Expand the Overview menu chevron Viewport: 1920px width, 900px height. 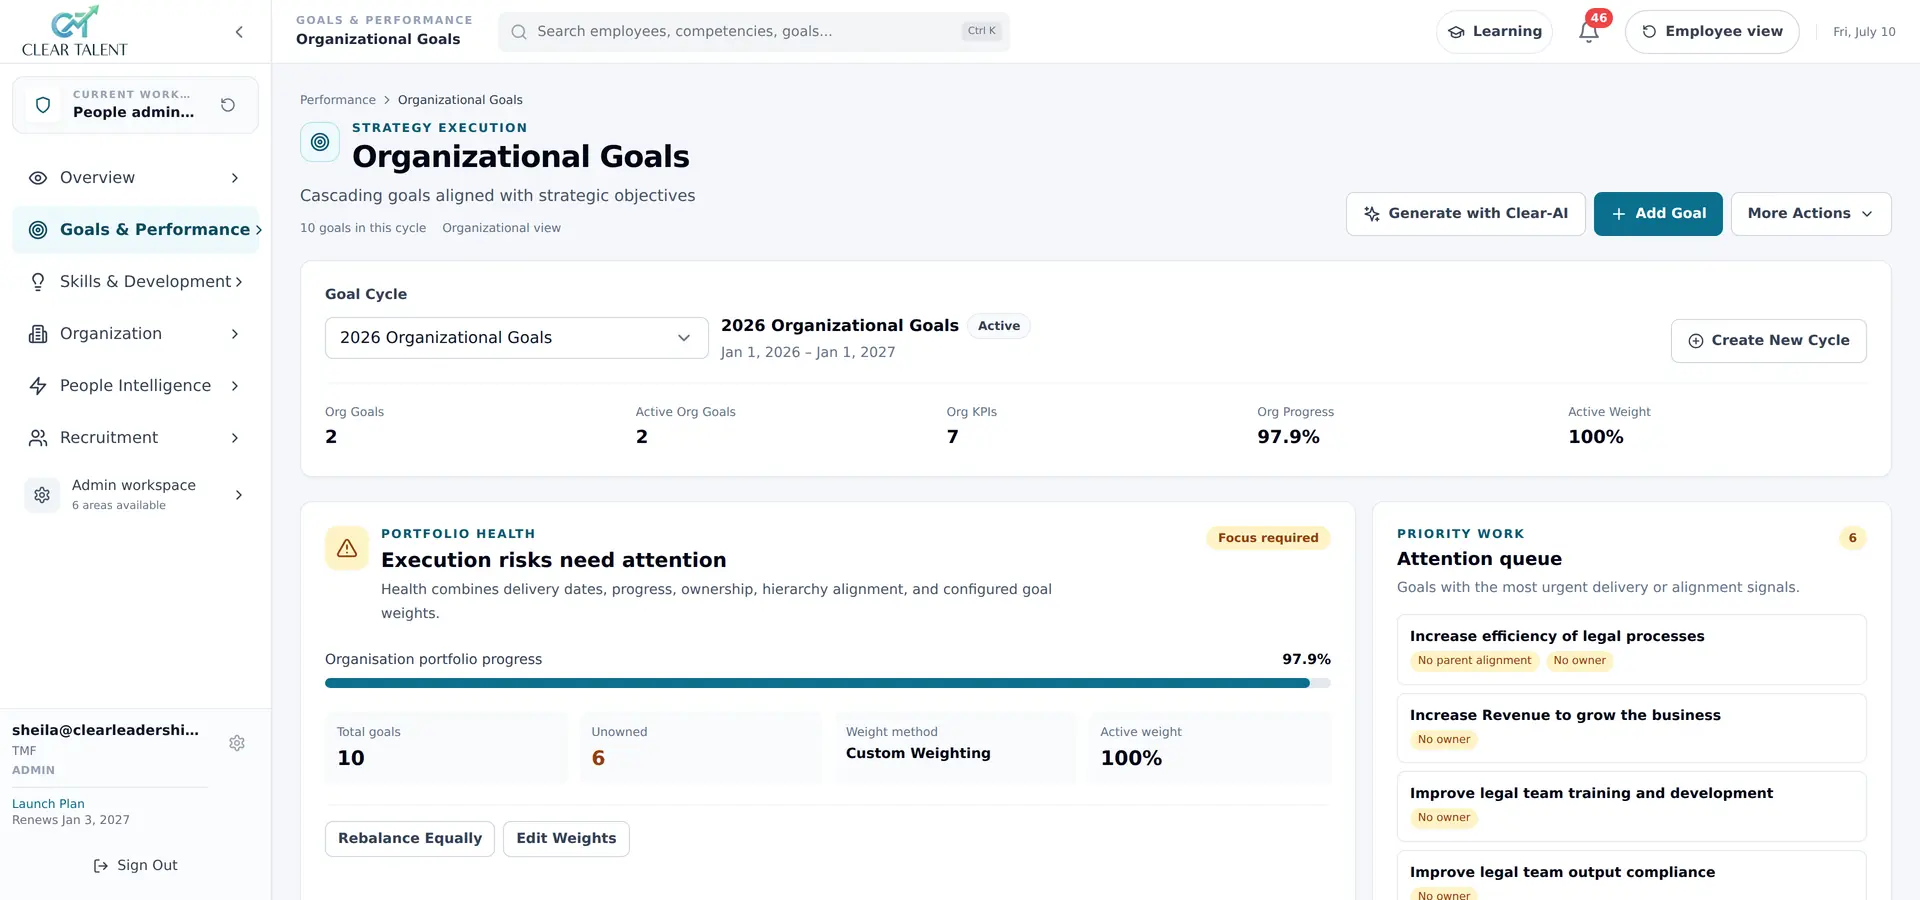tap(235, 178)
